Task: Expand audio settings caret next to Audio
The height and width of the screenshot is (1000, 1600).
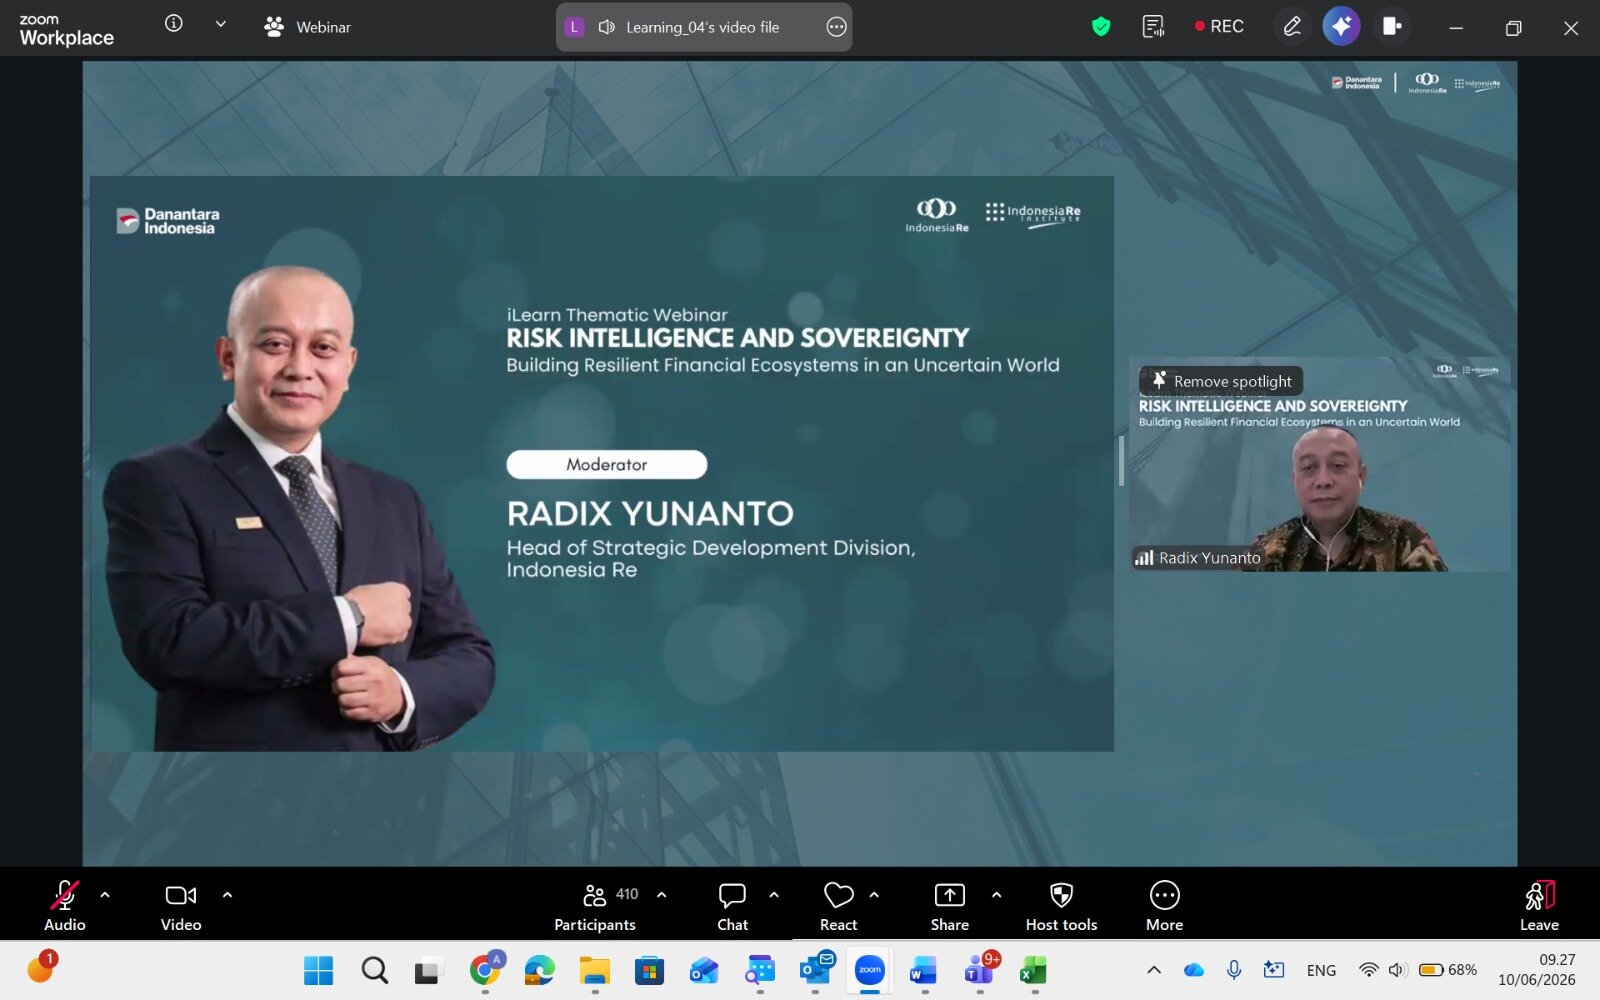Action: coord(105,895)
